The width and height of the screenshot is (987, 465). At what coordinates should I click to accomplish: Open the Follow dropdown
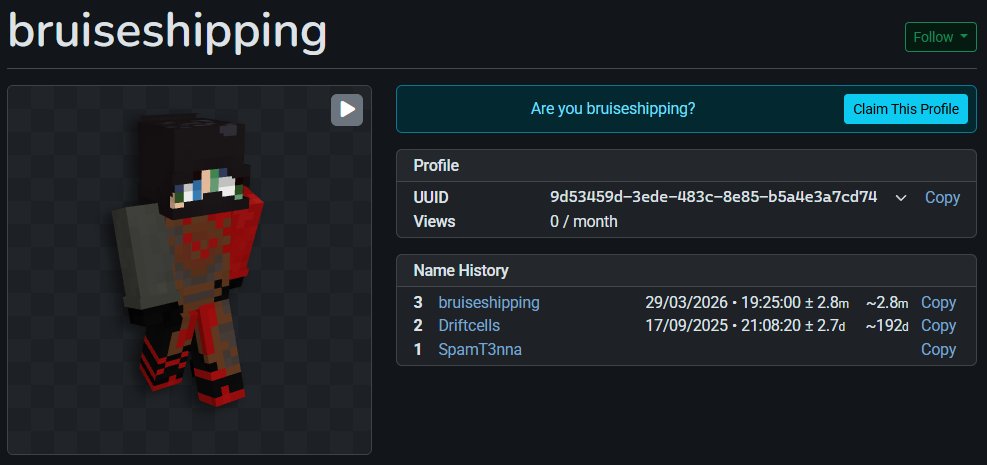[940, 37]
